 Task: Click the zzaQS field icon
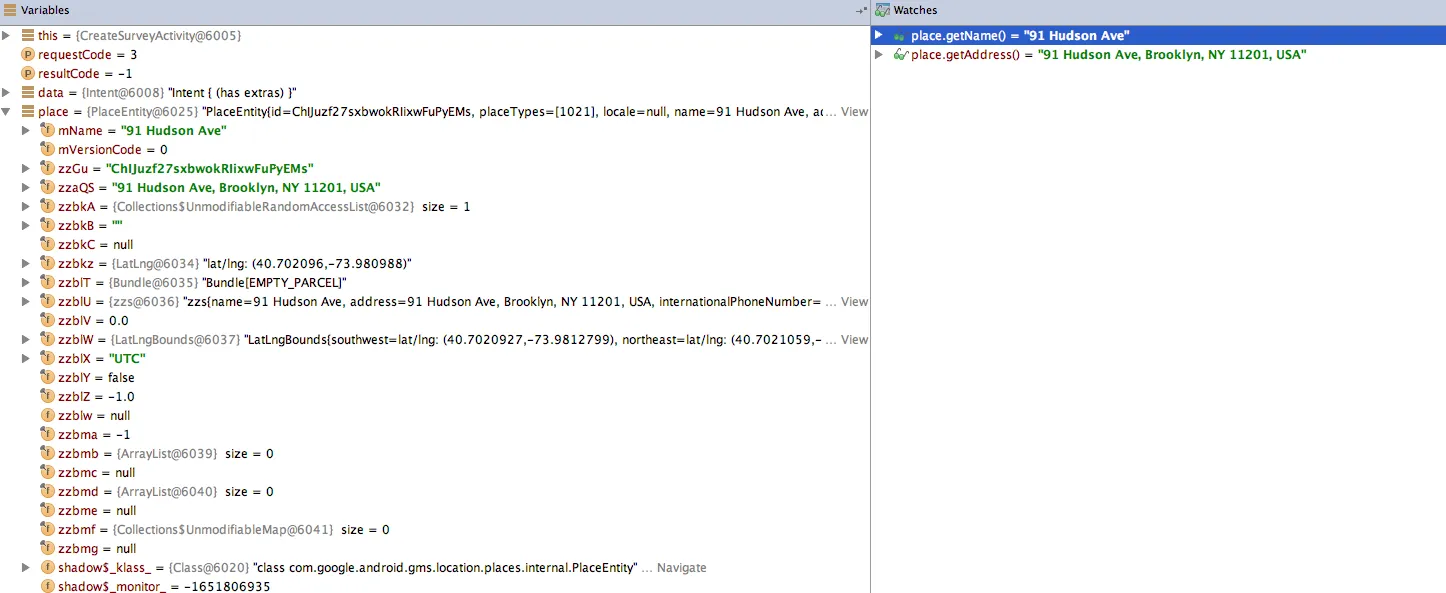pyautogui.click(x=47, y=187)
